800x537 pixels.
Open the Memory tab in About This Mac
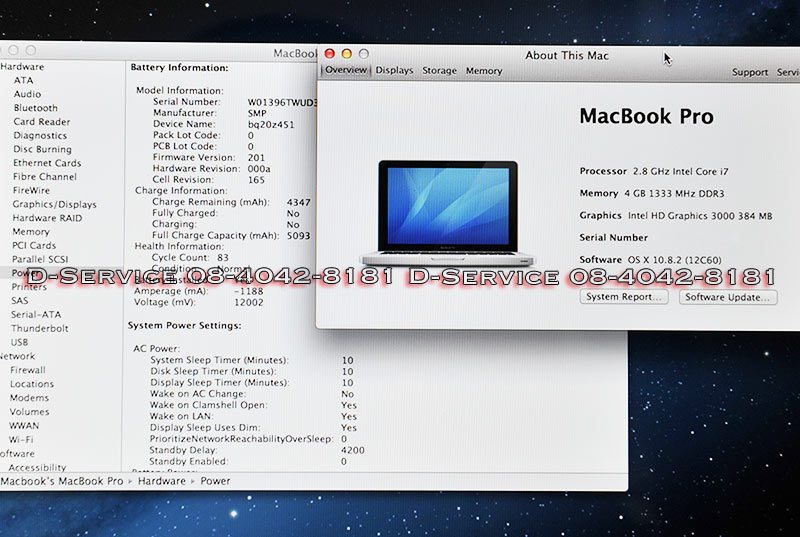point(484,71)
